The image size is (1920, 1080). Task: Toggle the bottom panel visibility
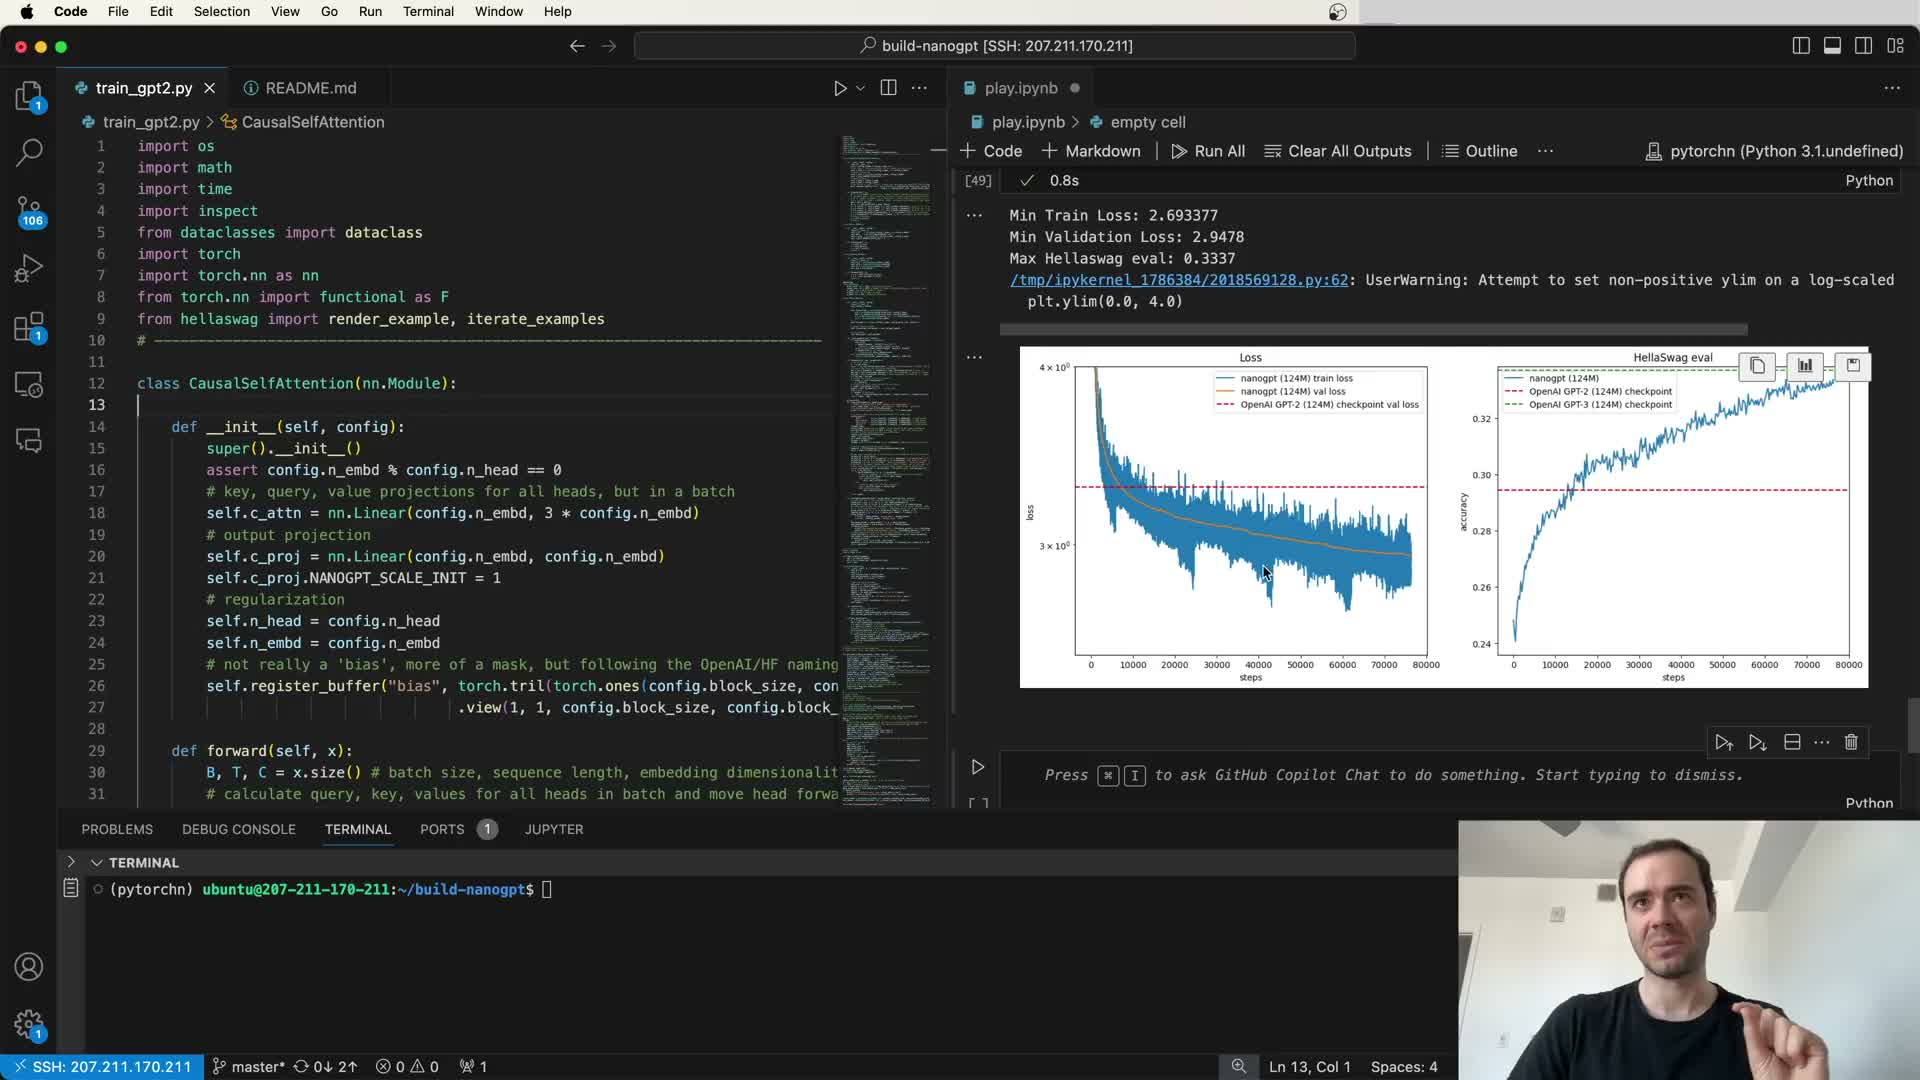coord(1832,46)
